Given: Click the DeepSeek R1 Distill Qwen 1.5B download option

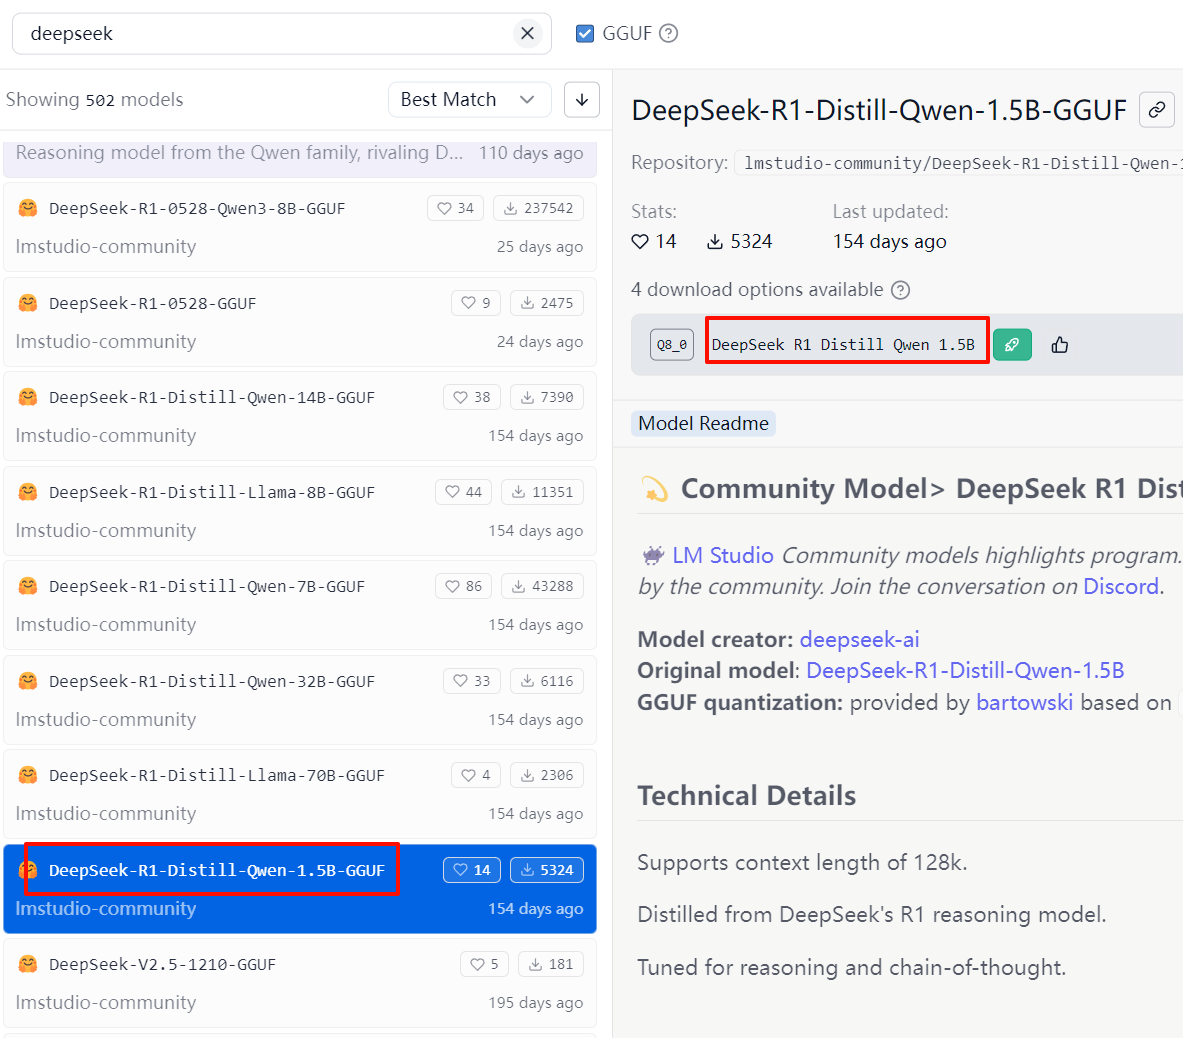Looking at the screenshot, I should (843, 345).
